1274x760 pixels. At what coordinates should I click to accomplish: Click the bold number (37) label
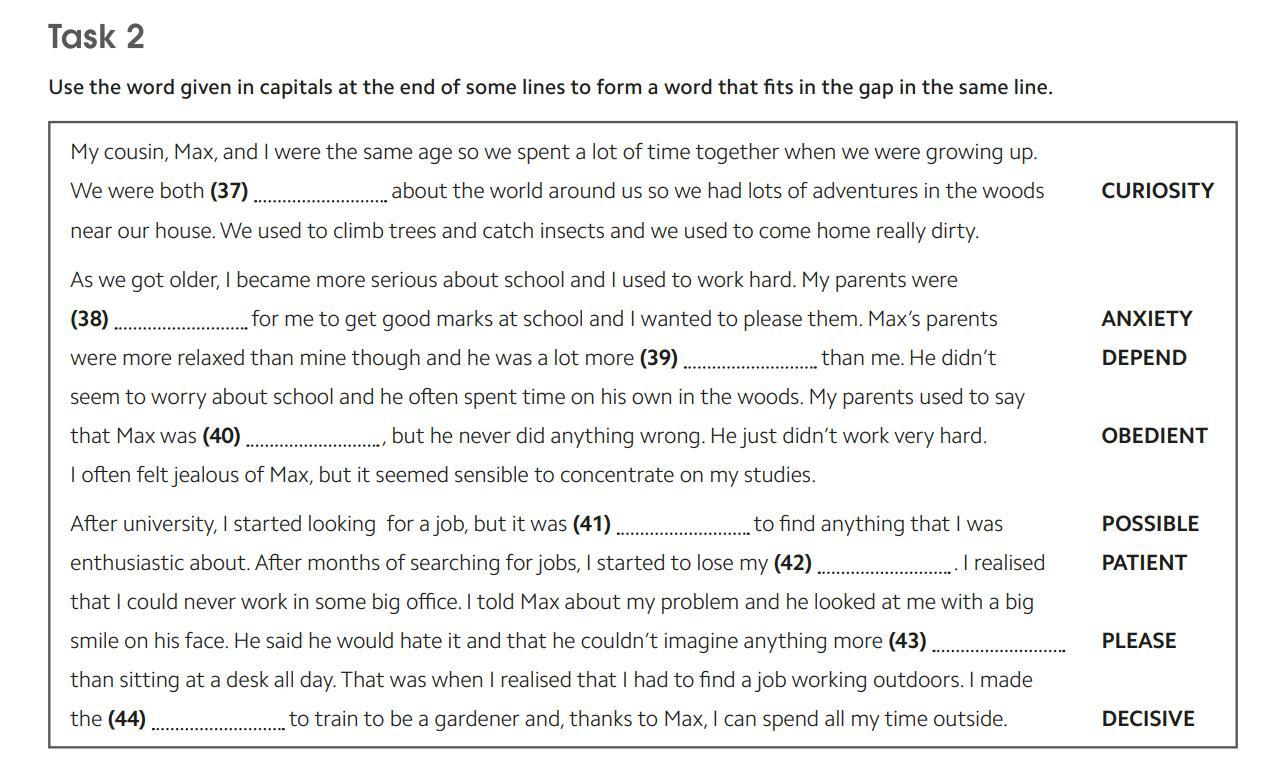229,191
